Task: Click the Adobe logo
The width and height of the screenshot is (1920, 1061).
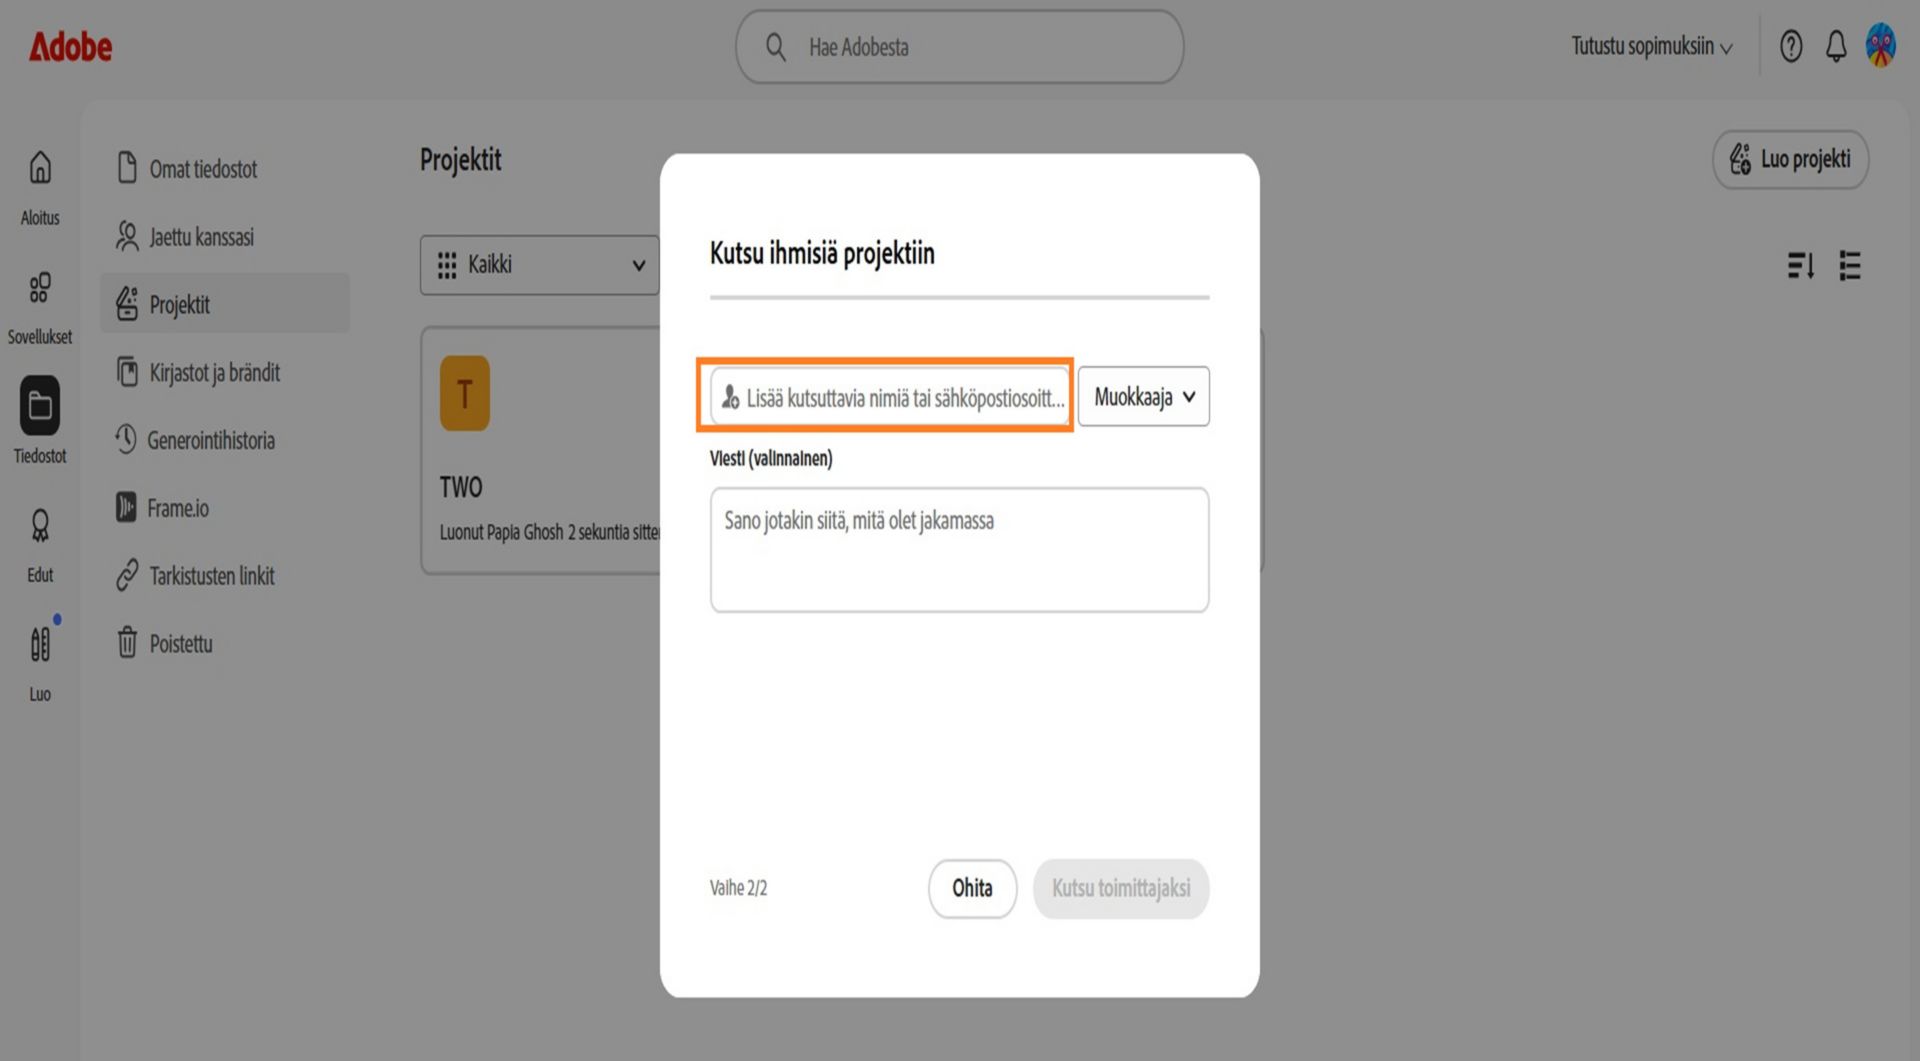Action: 70,47
